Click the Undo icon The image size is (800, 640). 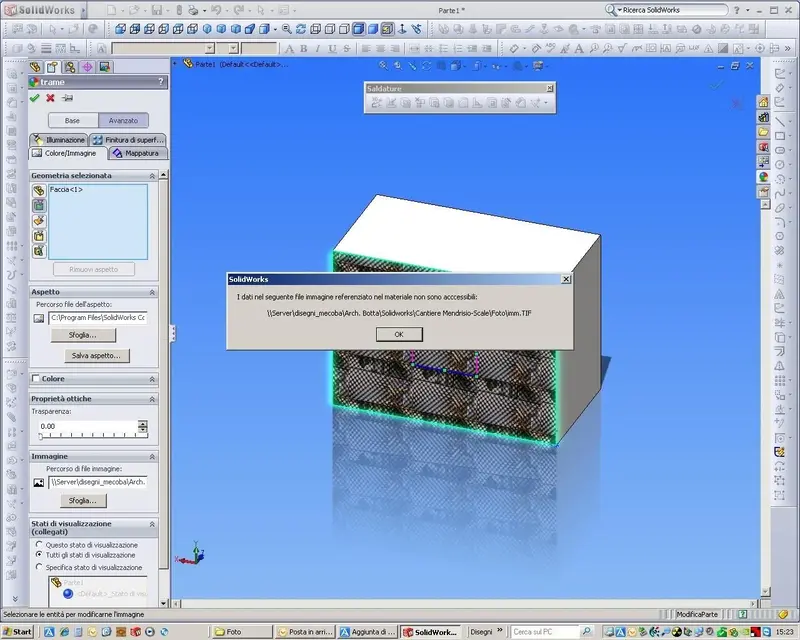click(216, 10)
